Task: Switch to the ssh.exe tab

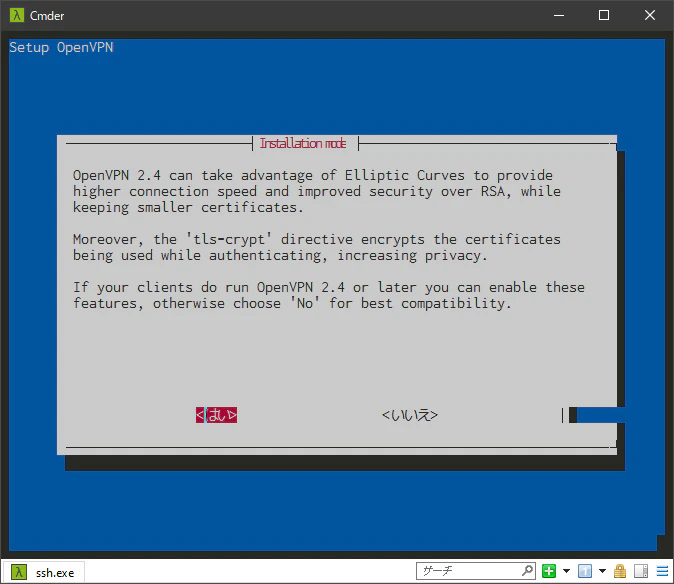Action: 43,572
